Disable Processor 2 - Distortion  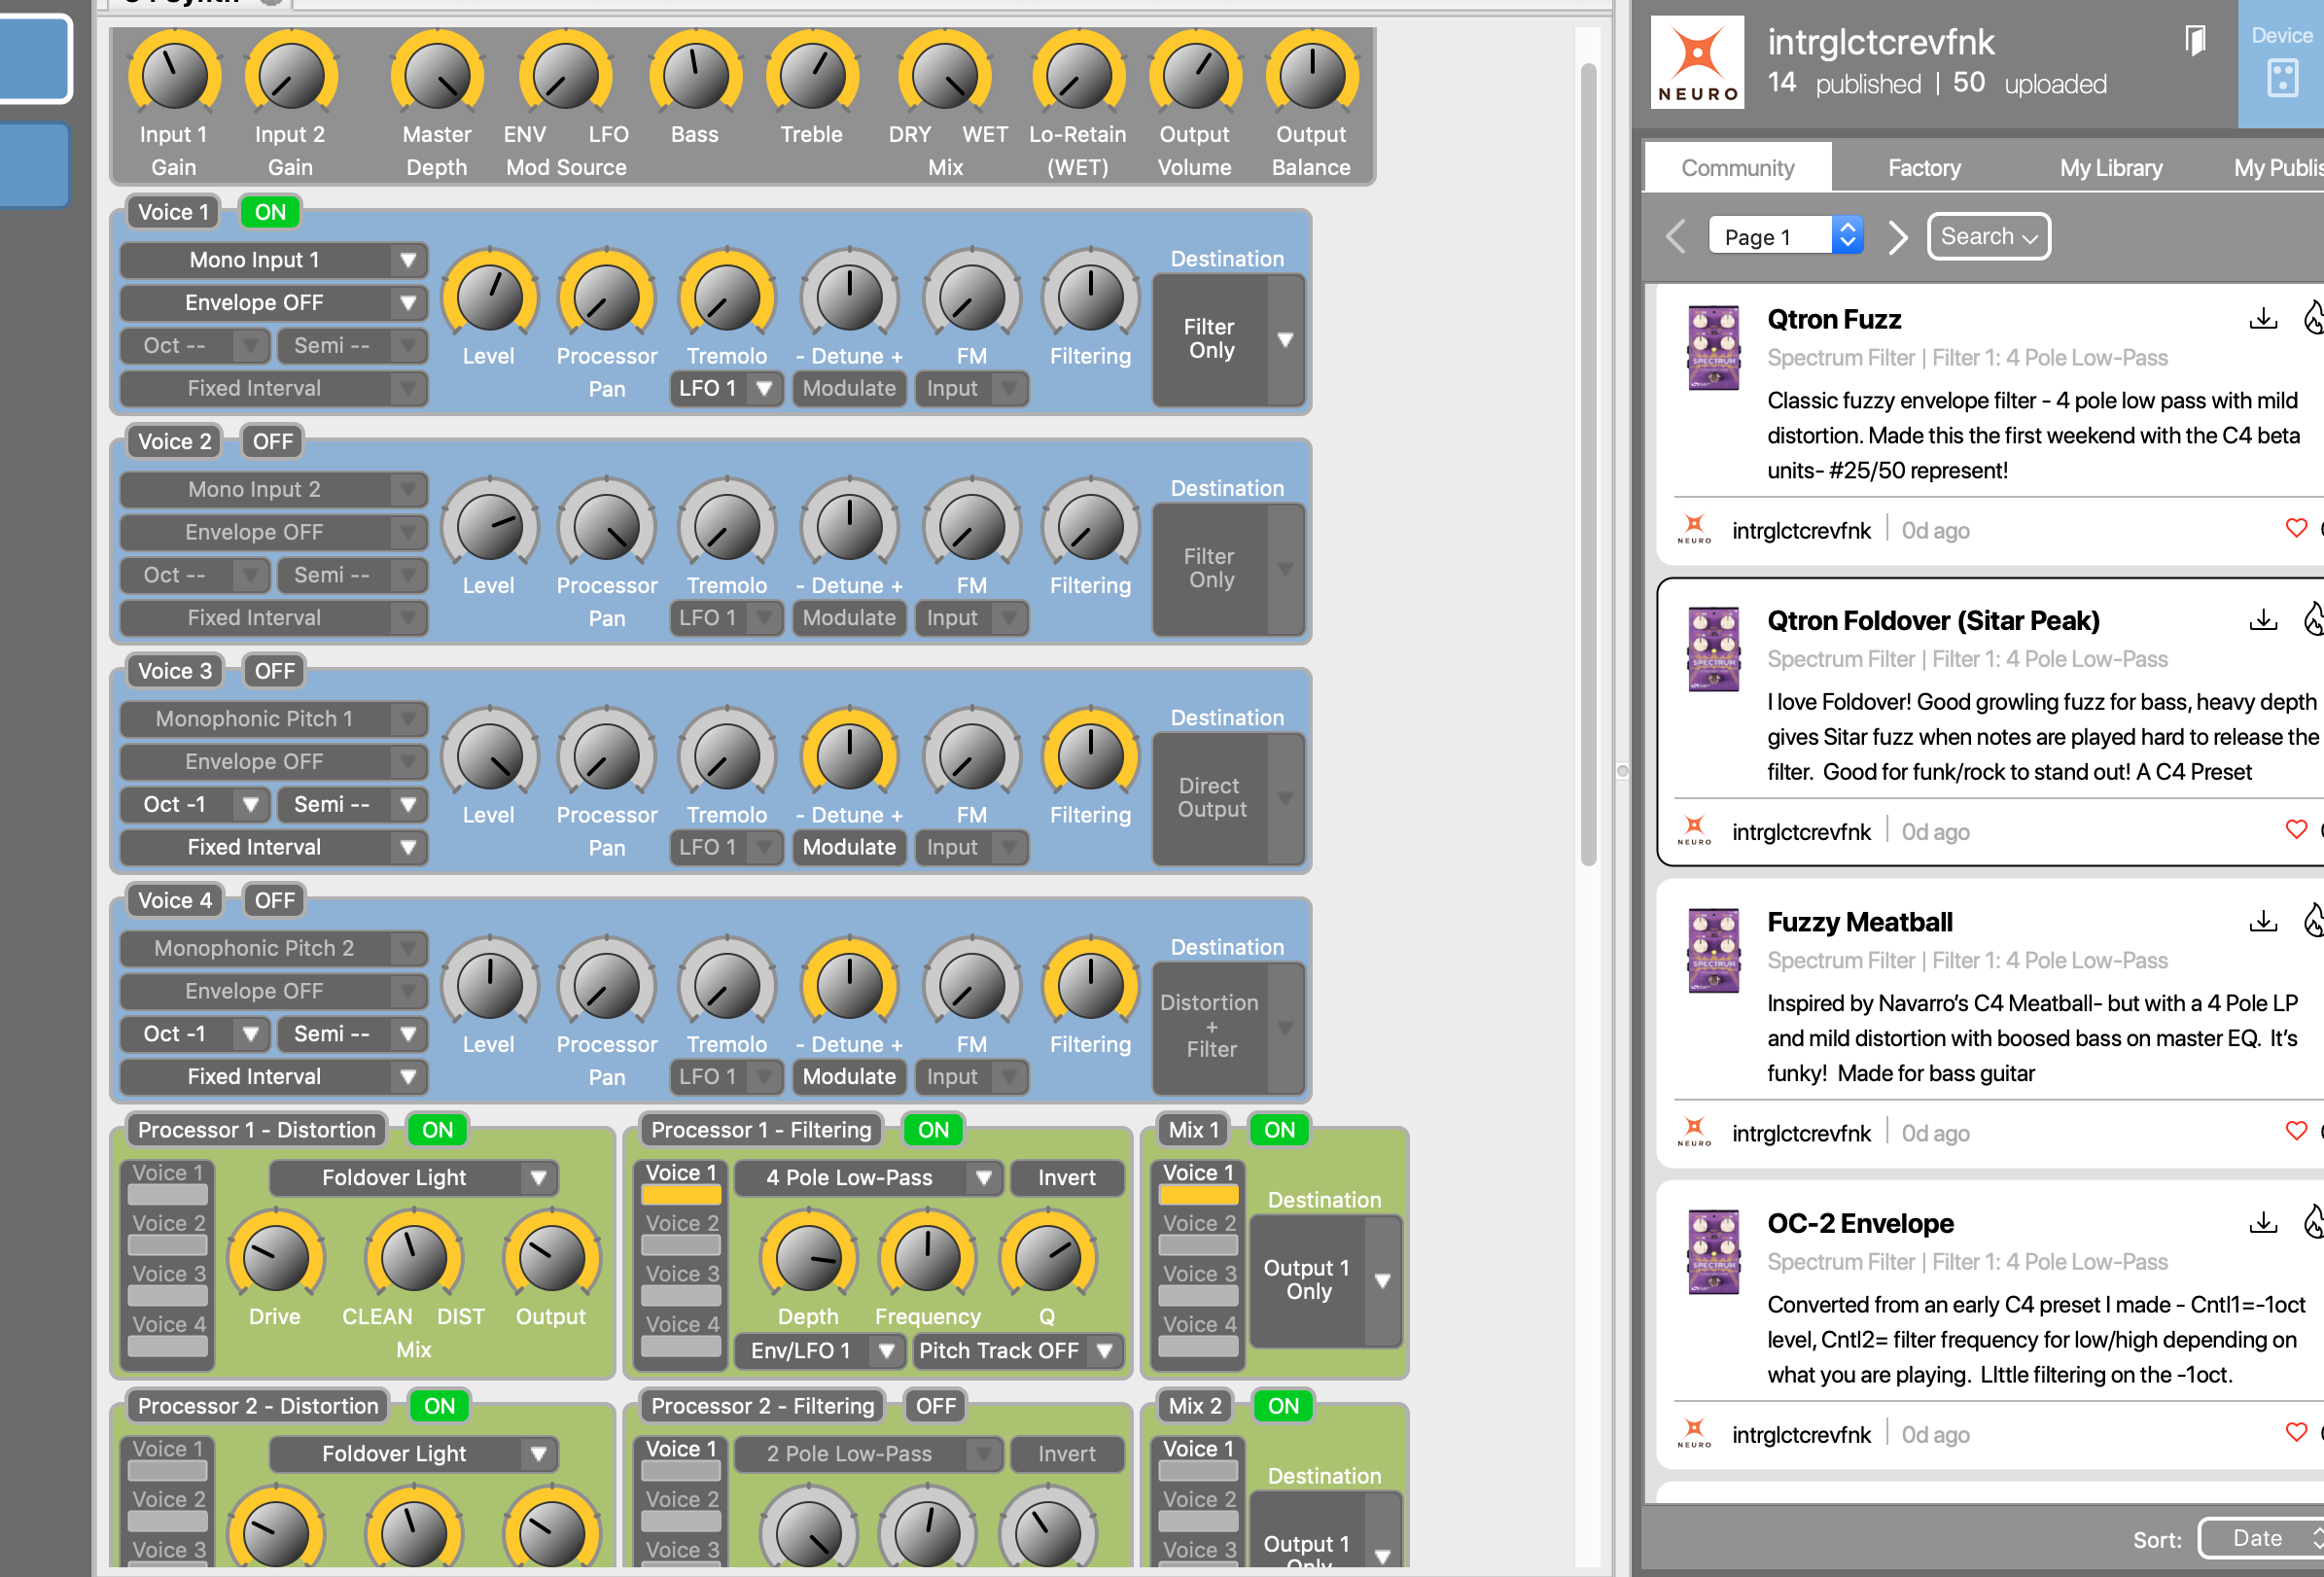pos(440,1406)
